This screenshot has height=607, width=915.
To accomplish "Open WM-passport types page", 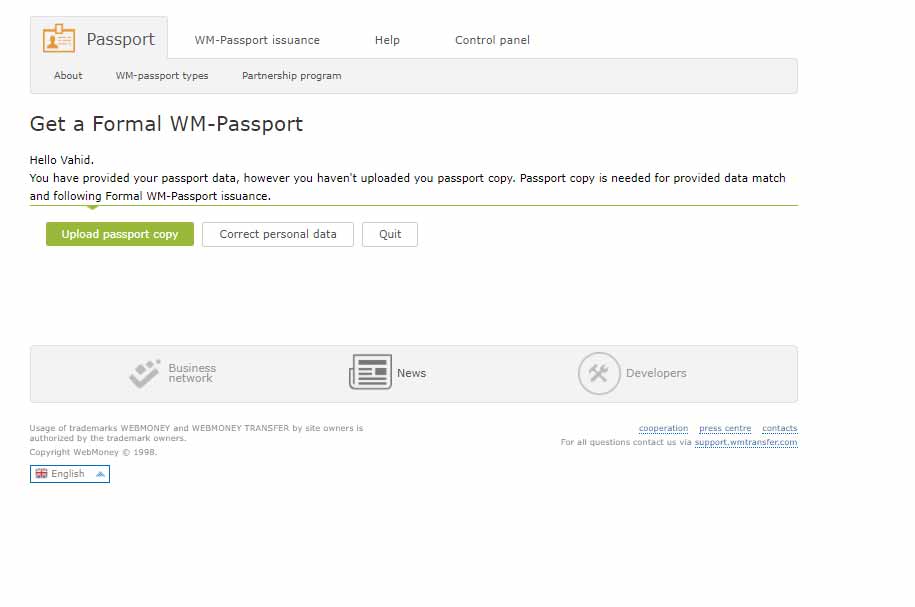I will point(162,76).
